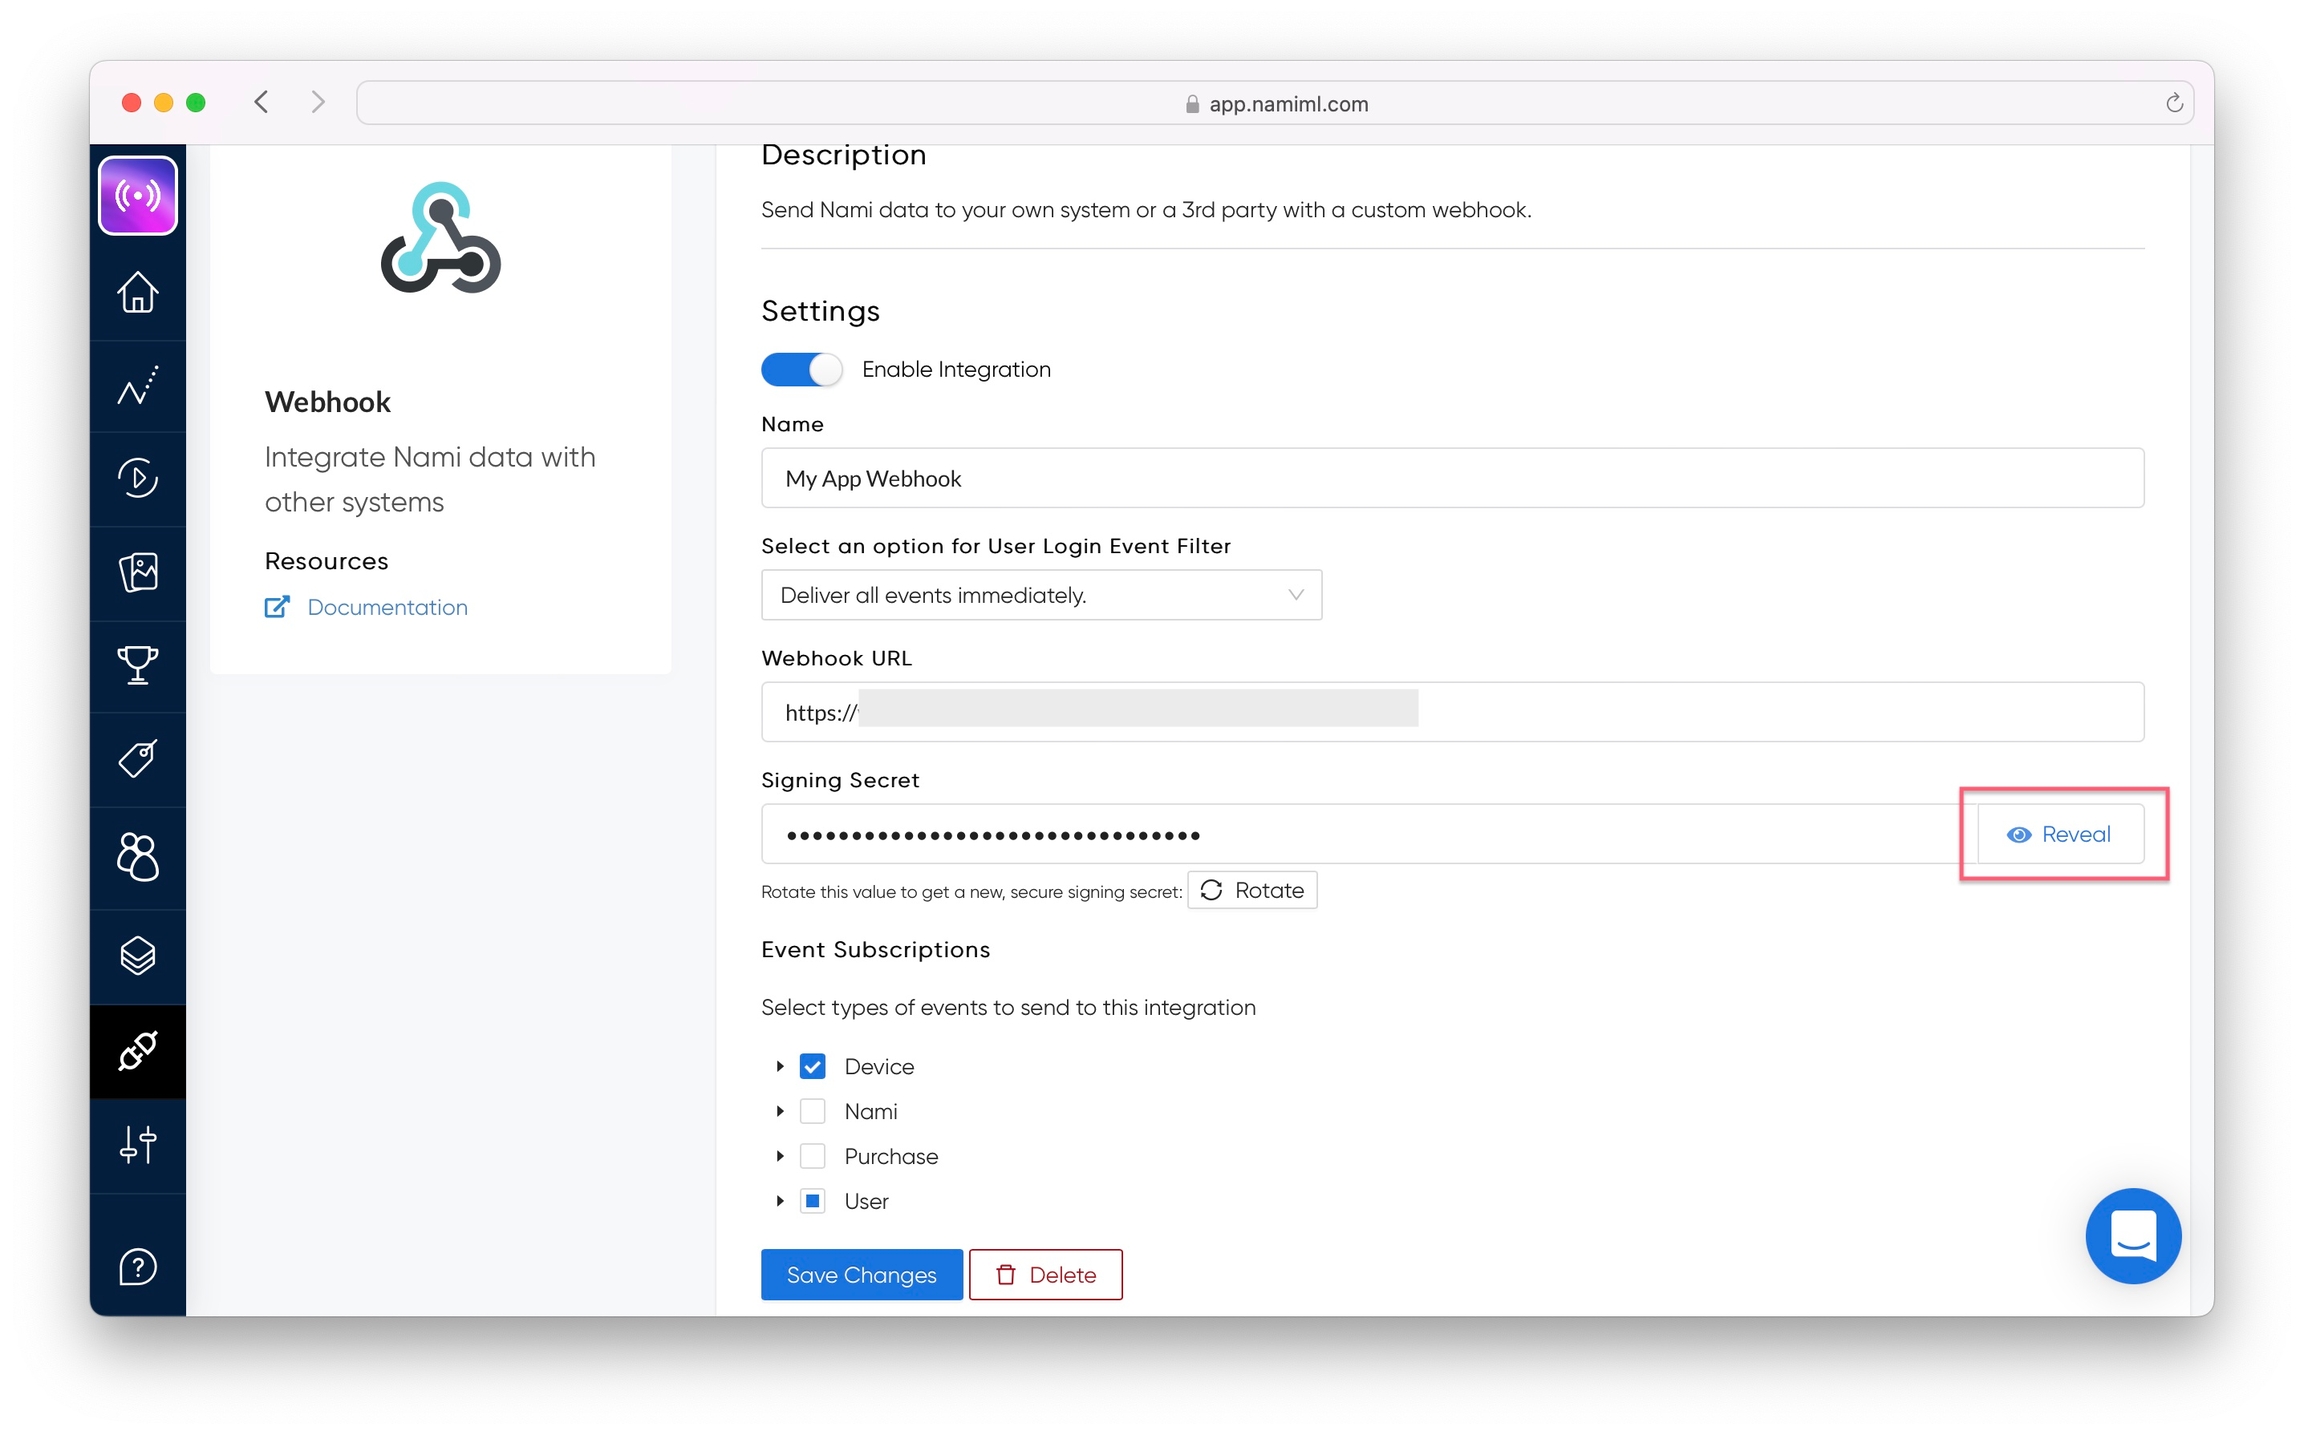Toggle the Enable Integration switch
This screenshot has width=2304, height=1435.
point(801,370)
